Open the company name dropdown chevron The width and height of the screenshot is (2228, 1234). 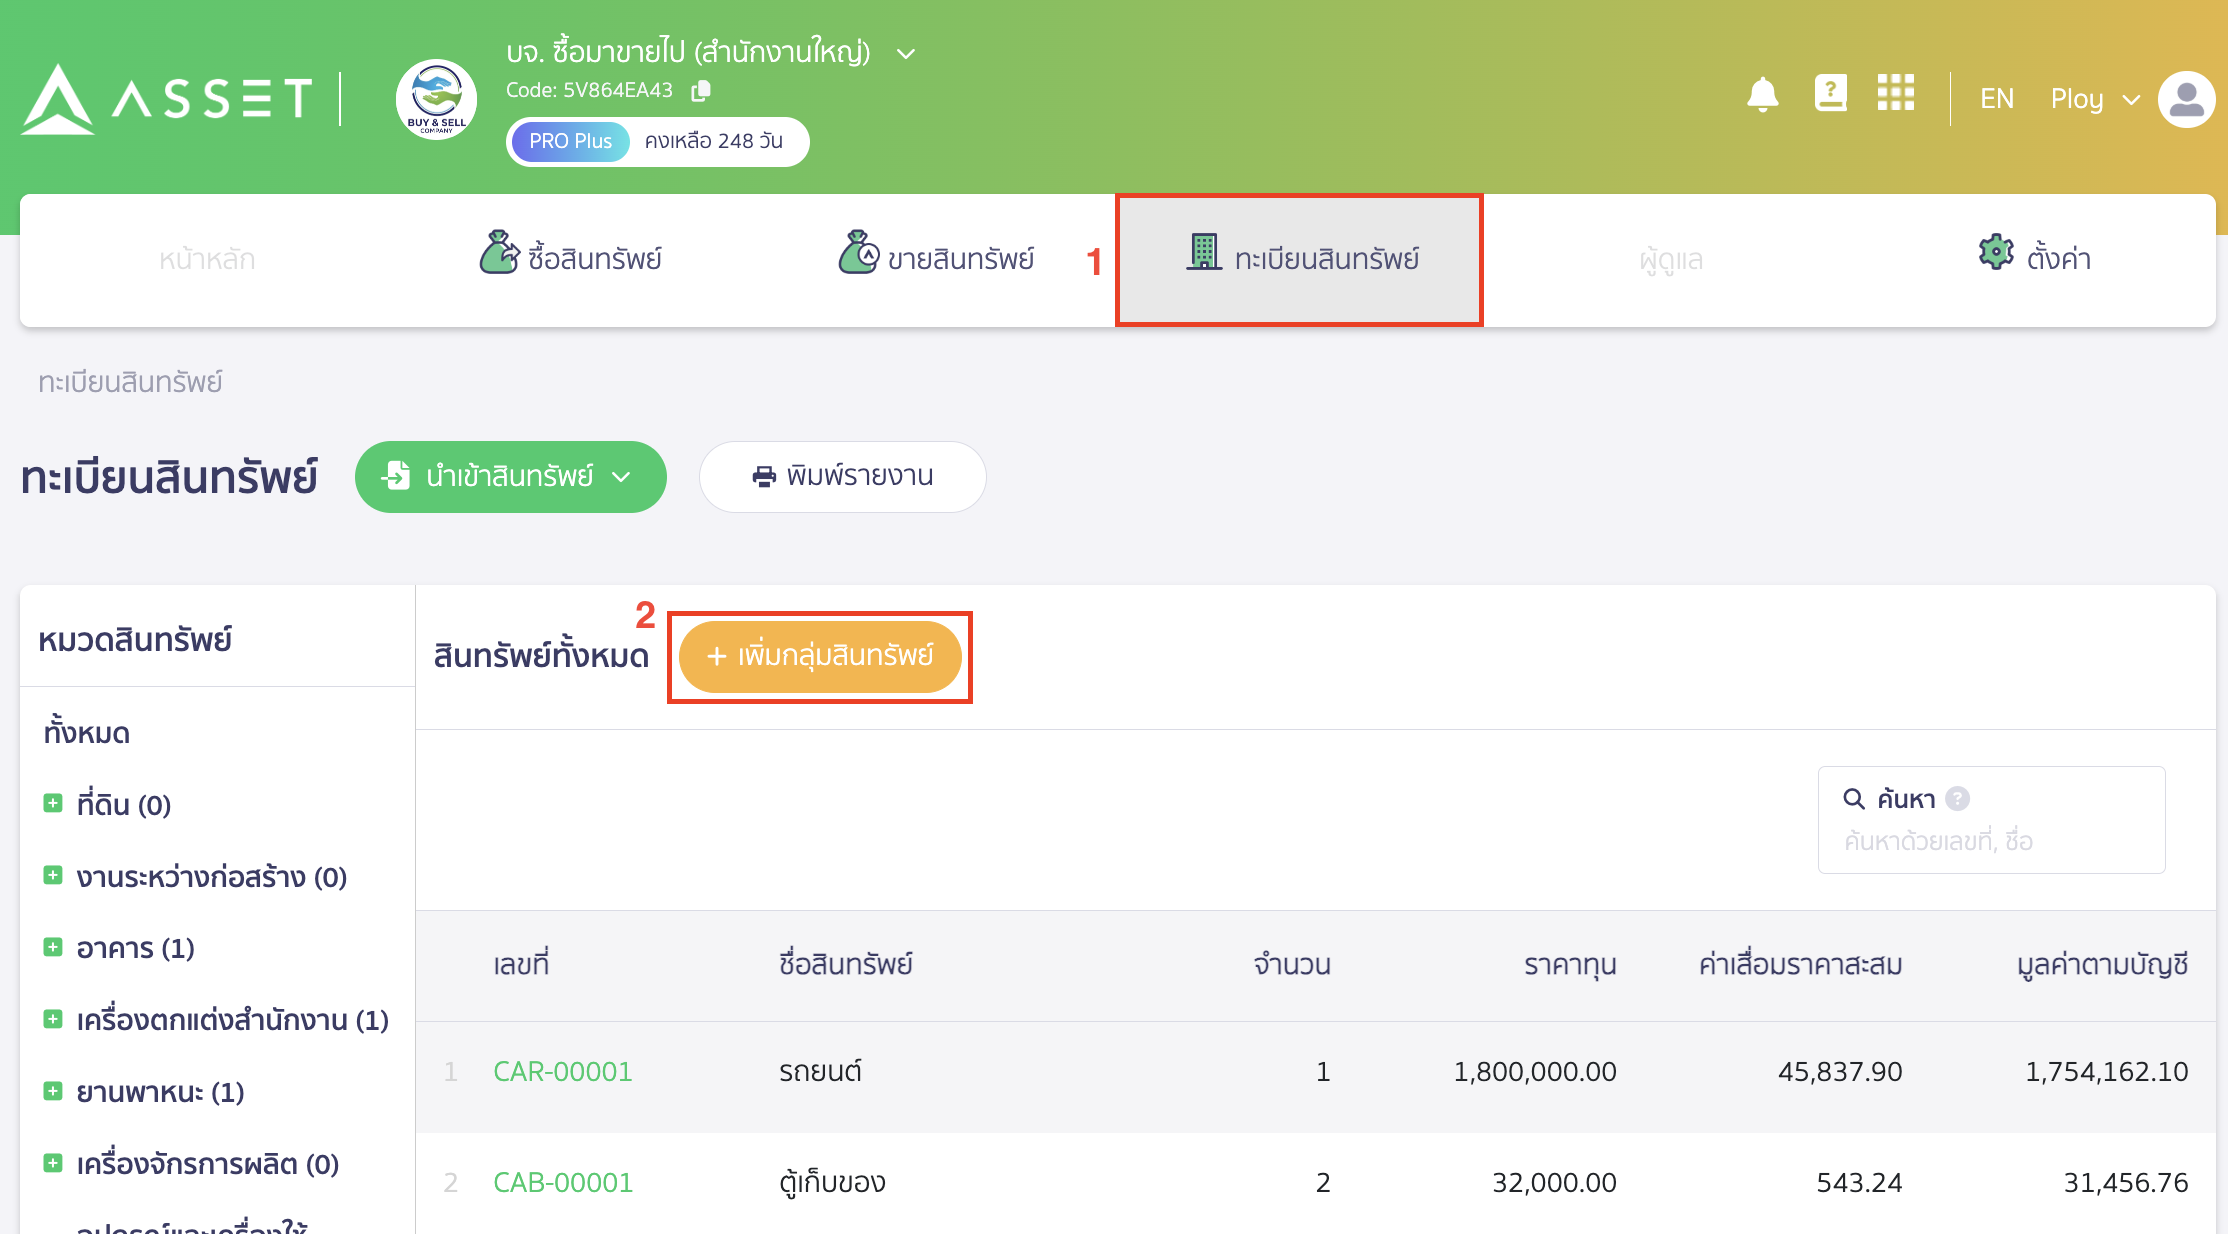pyautogui.click(x=906, y=53)
